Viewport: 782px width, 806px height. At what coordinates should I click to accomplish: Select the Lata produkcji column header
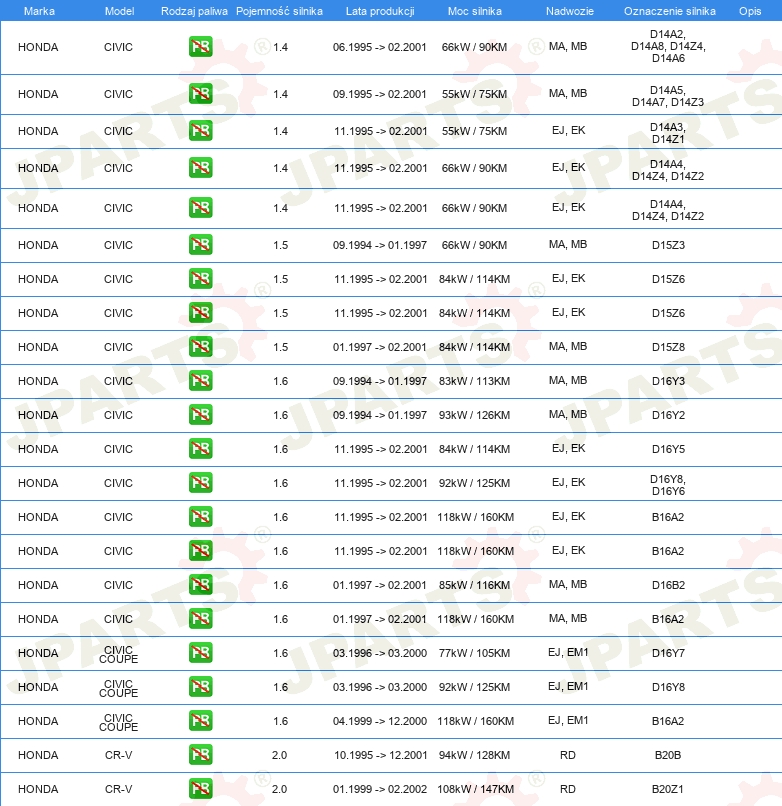pos(380,11)
